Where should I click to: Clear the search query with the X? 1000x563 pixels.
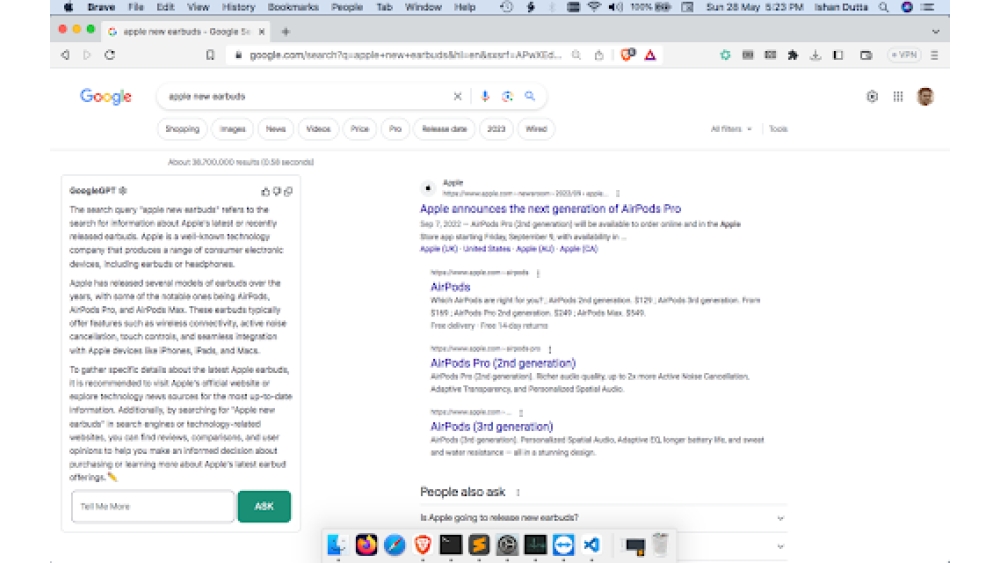457,96
